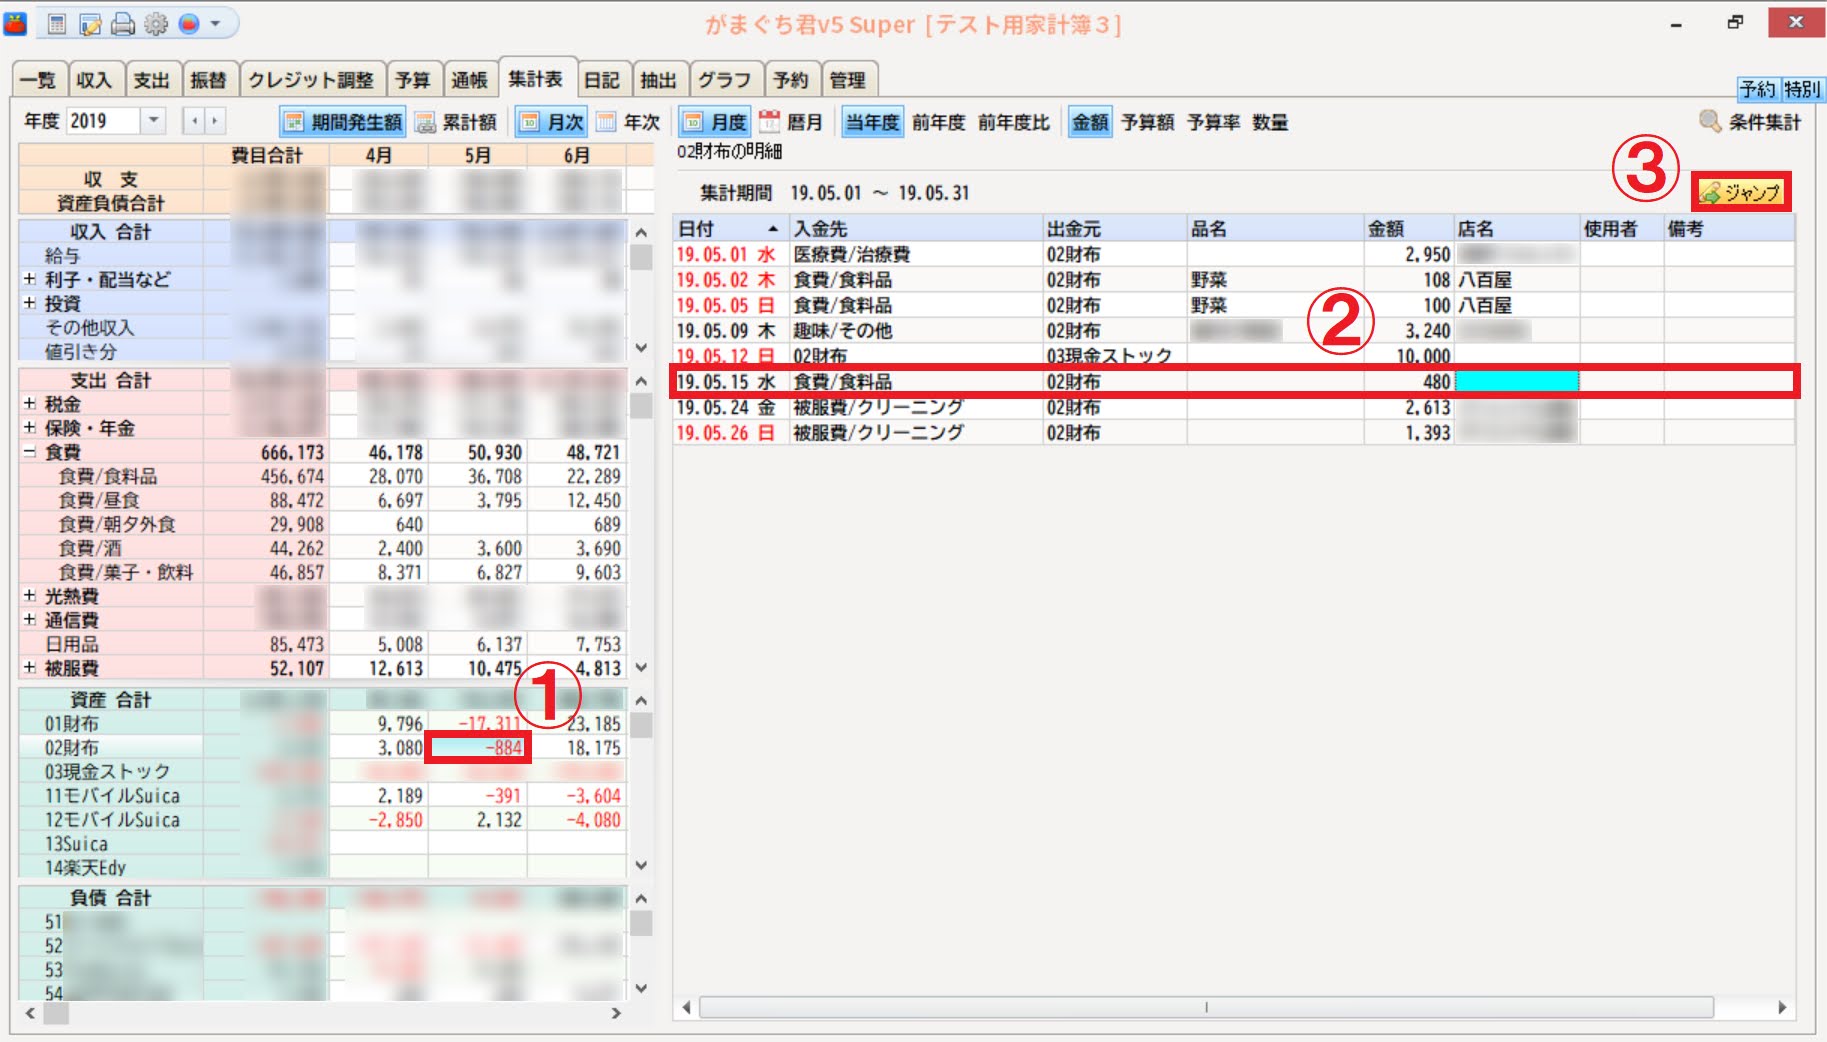Click the 入金先 column header
Screen dimensions: 1827x1042
[x=916, y=229]
